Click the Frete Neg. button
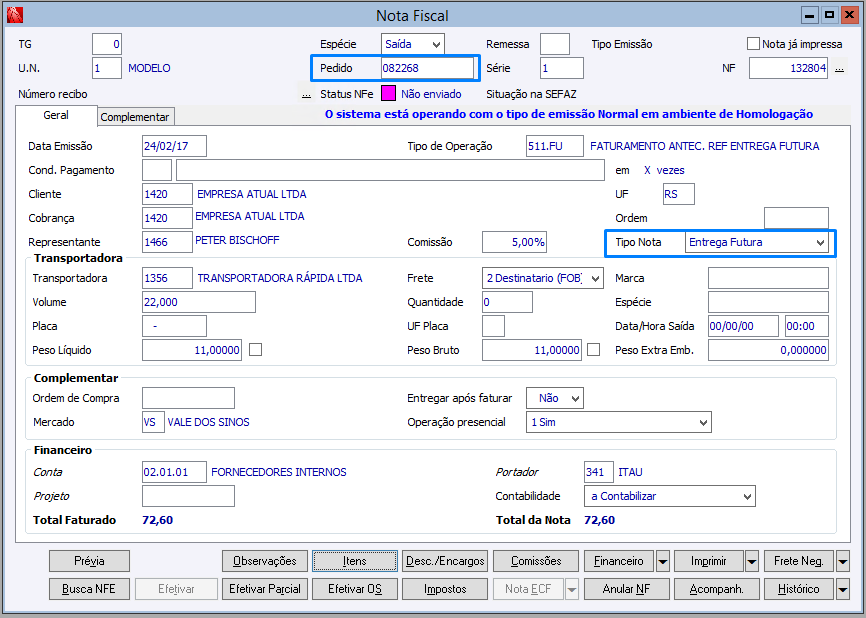 pyautogui.click(x=799, y=561)
